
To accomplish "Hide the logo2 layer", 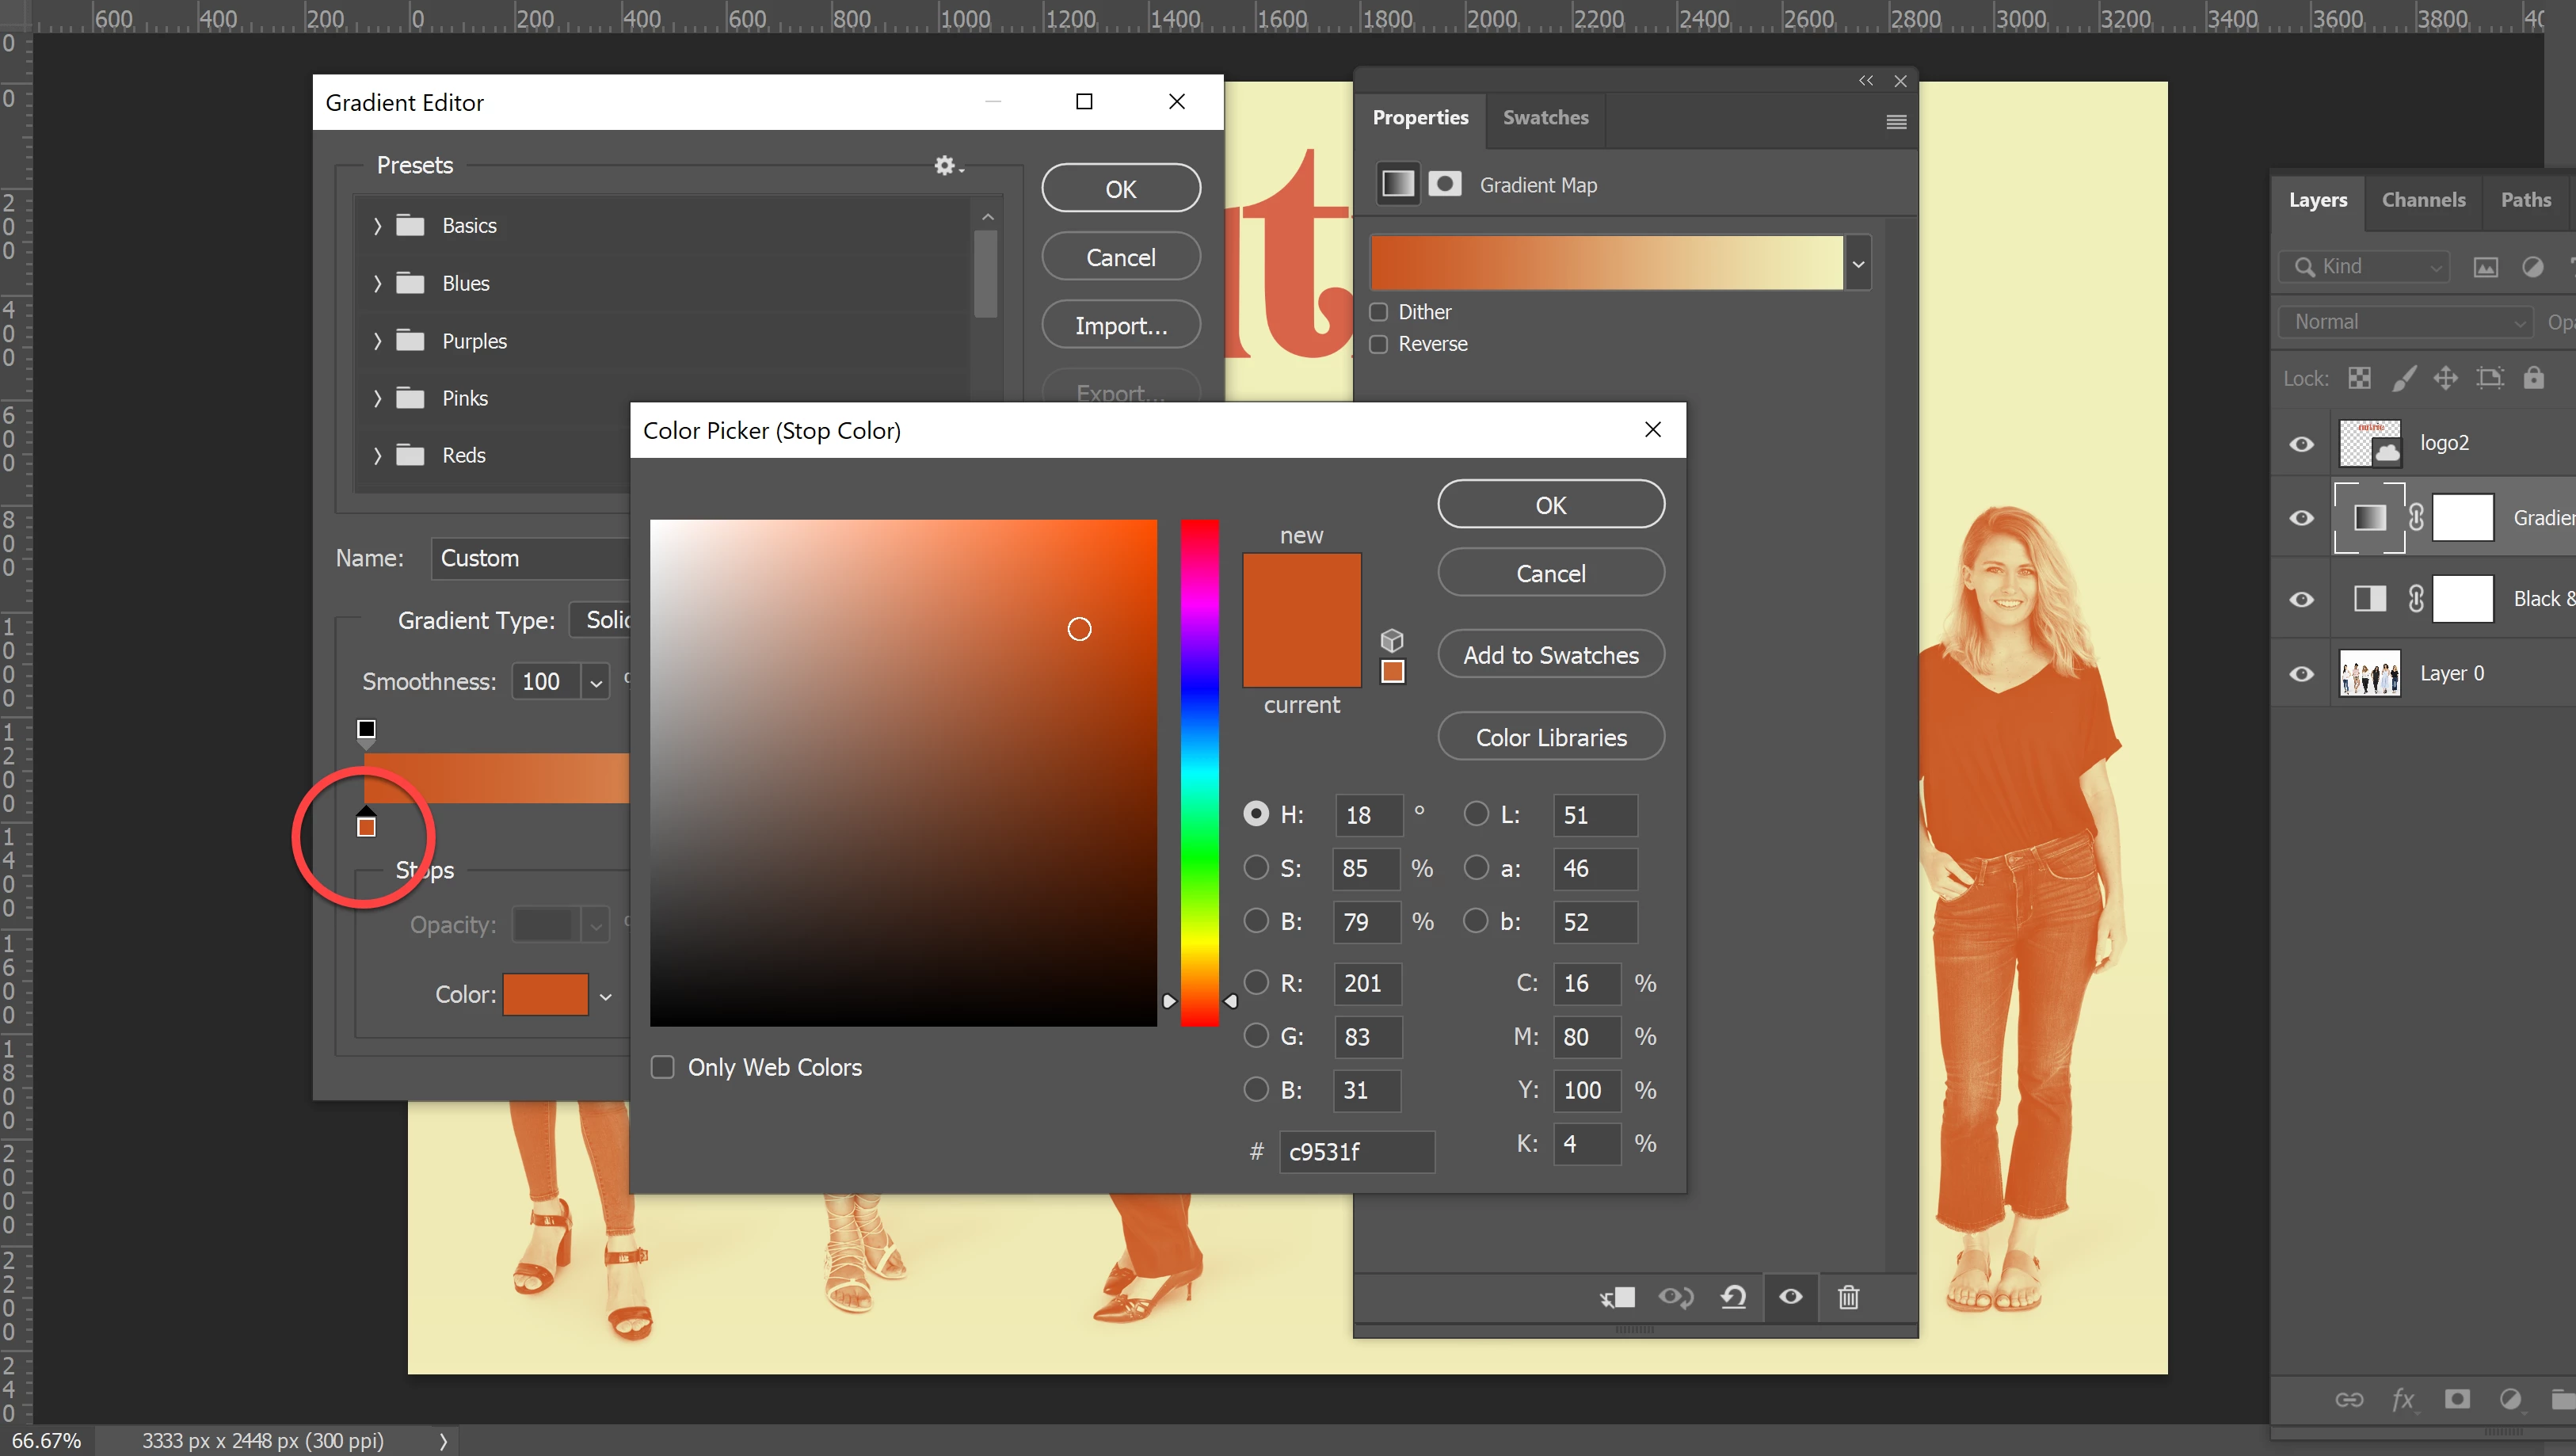I will point(2301,444).
